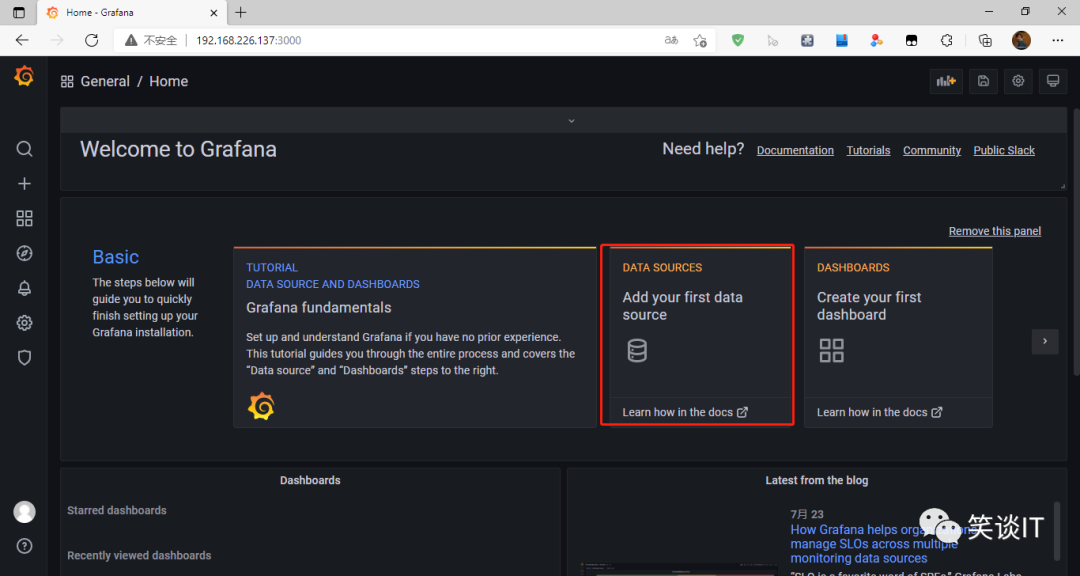Open Grafana logo home menu
This screenshot has width=1080, height=576.
[24, 76]
